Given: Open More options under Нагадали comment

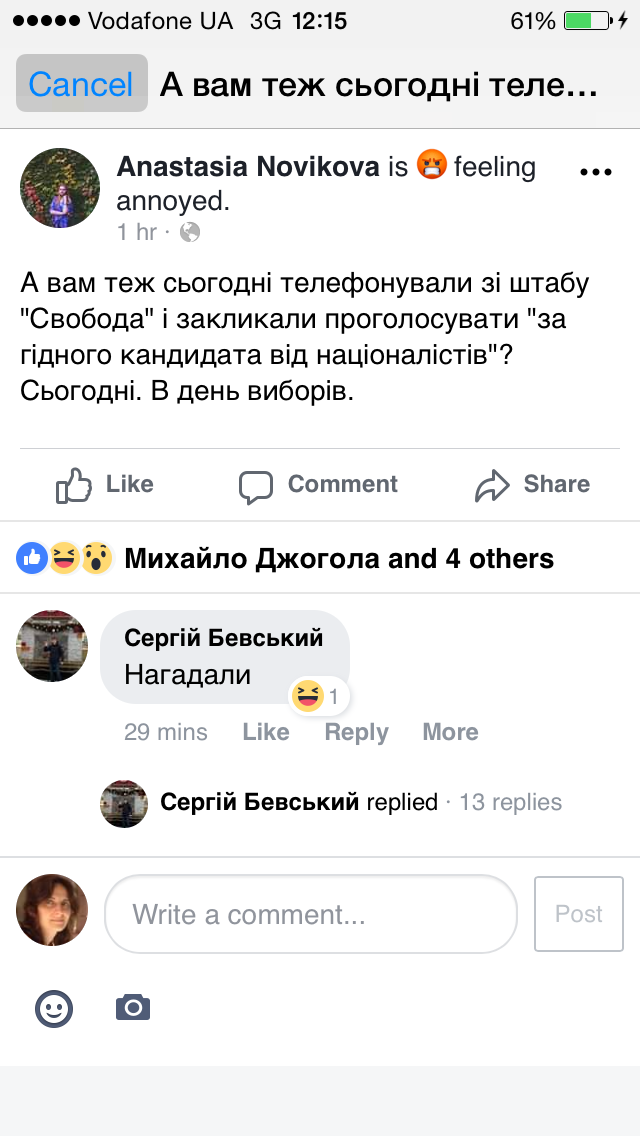Looking at the screenshot, I should [x=450, y=732].
